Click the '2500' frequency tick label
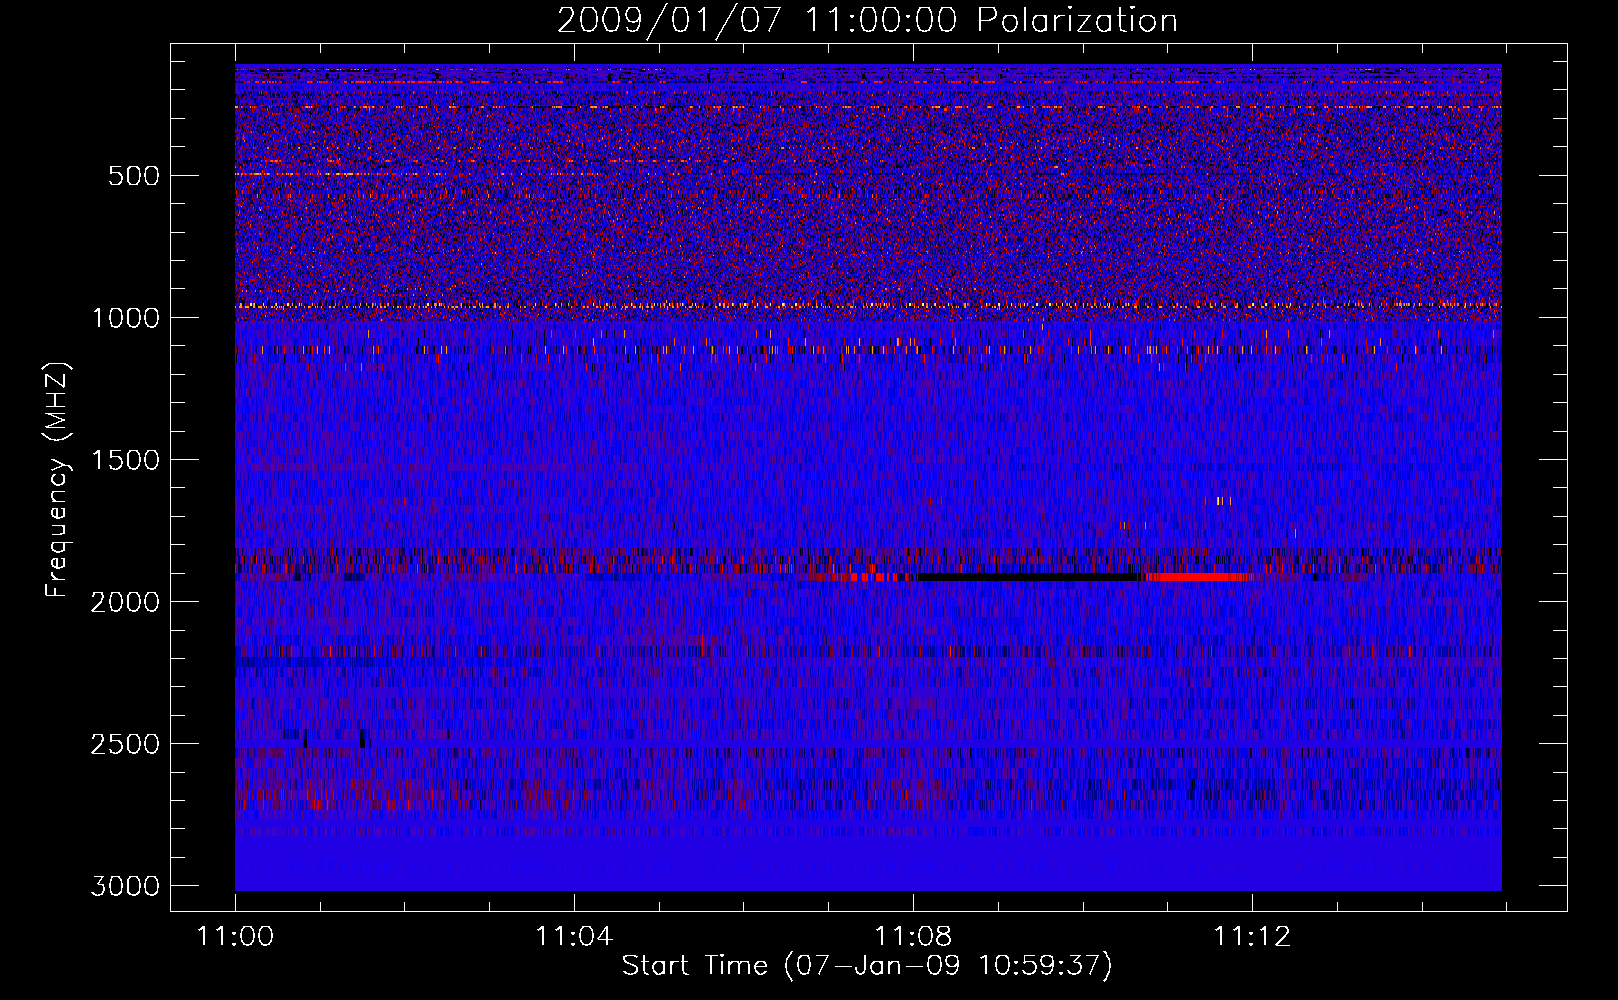1618x1000 pixels. click(125, 744)
